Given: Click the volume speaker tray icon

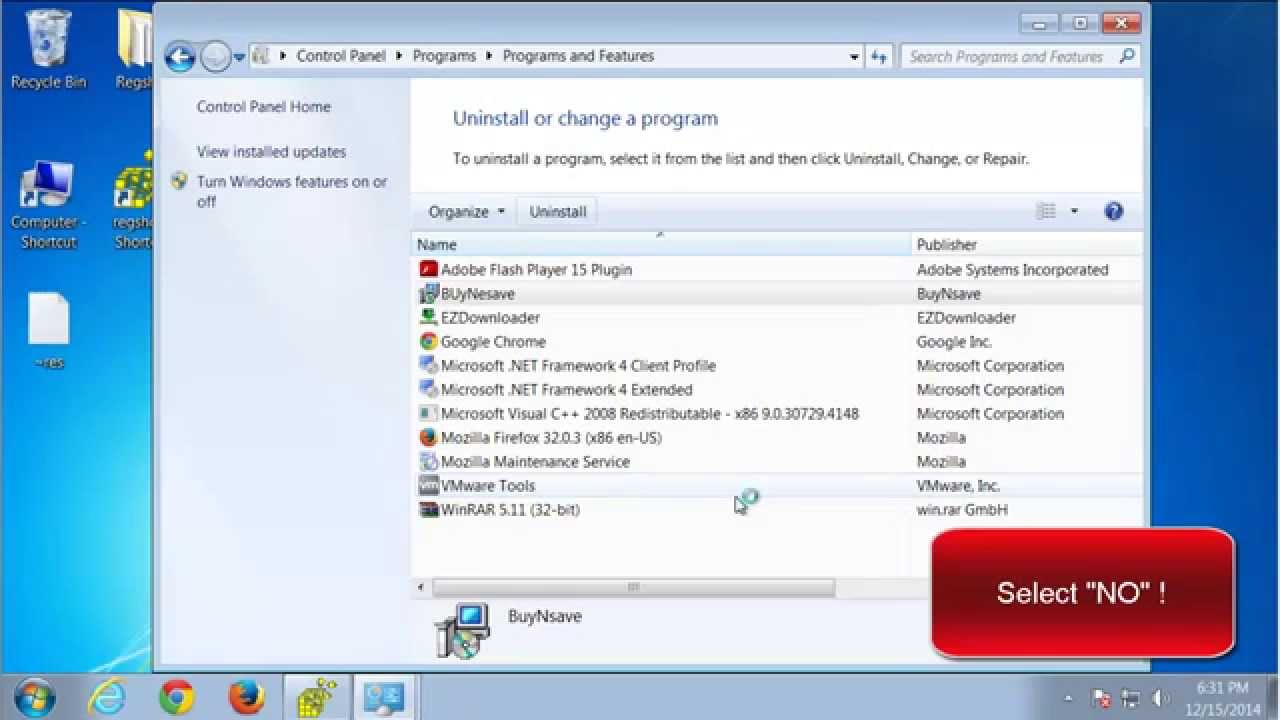Looking at the screenshot, I should coord(1161,698).
